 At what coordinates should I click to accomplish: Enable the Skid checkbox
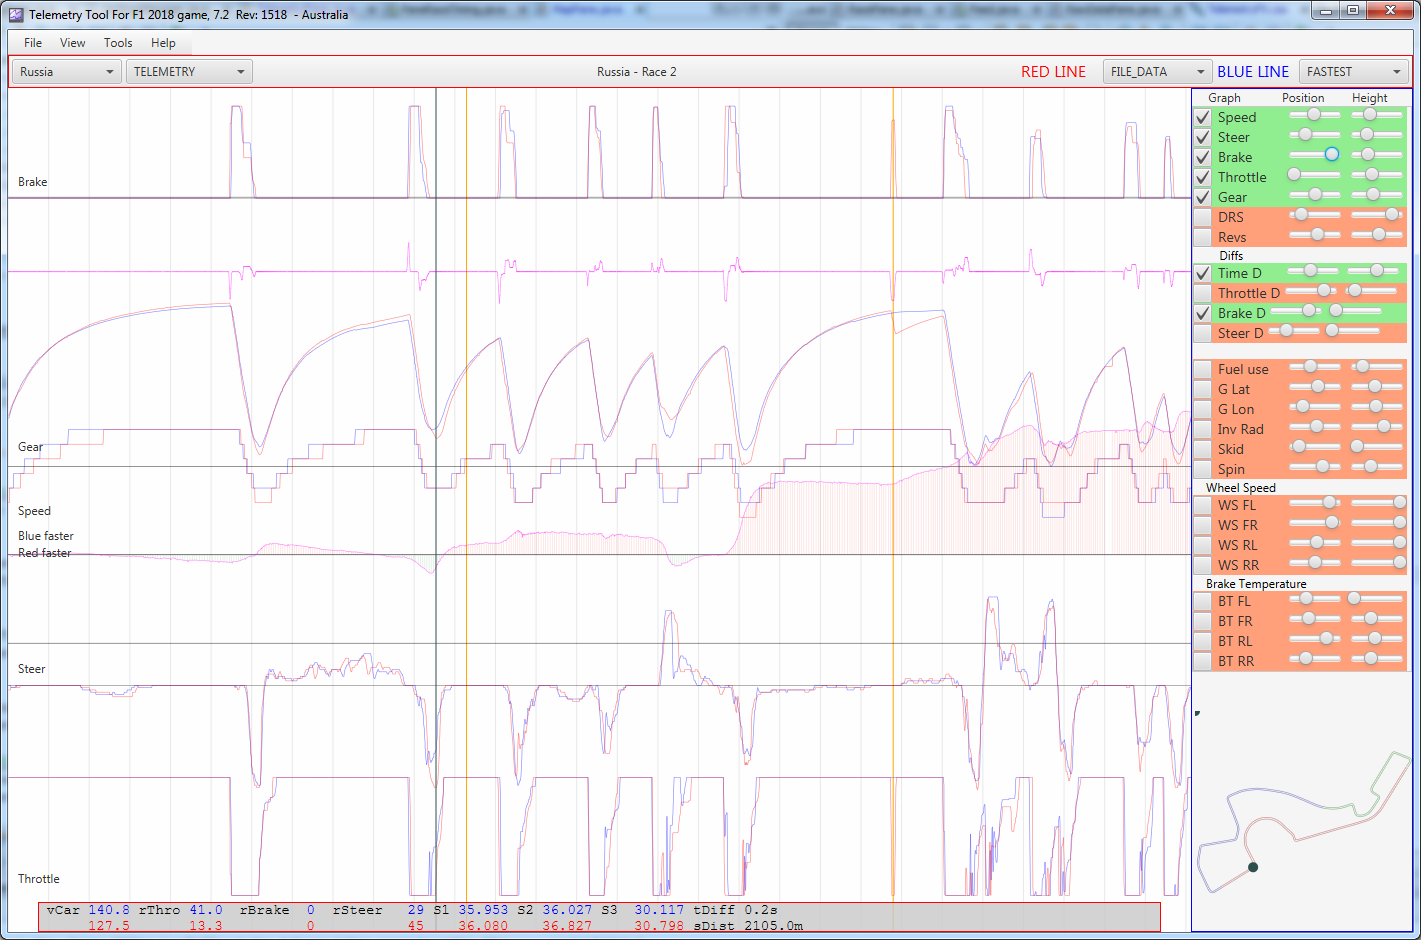pyautogui.click(x=1203, y=449)
